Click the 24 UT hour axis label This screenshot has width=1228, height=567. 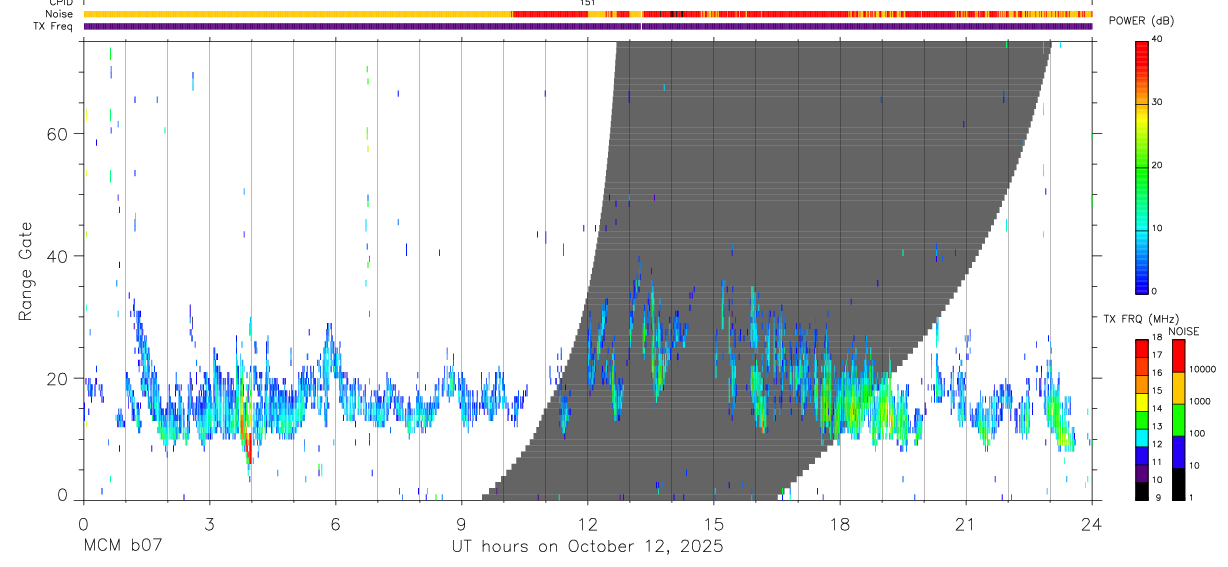[1091, 524]
